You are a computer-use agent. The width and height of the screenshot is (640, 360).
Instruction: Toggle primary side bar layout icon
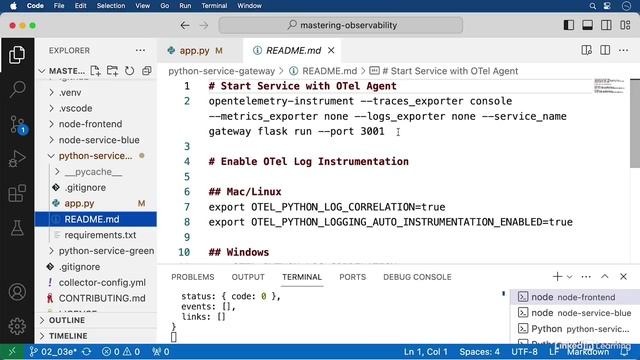click(x=569, y=25)
